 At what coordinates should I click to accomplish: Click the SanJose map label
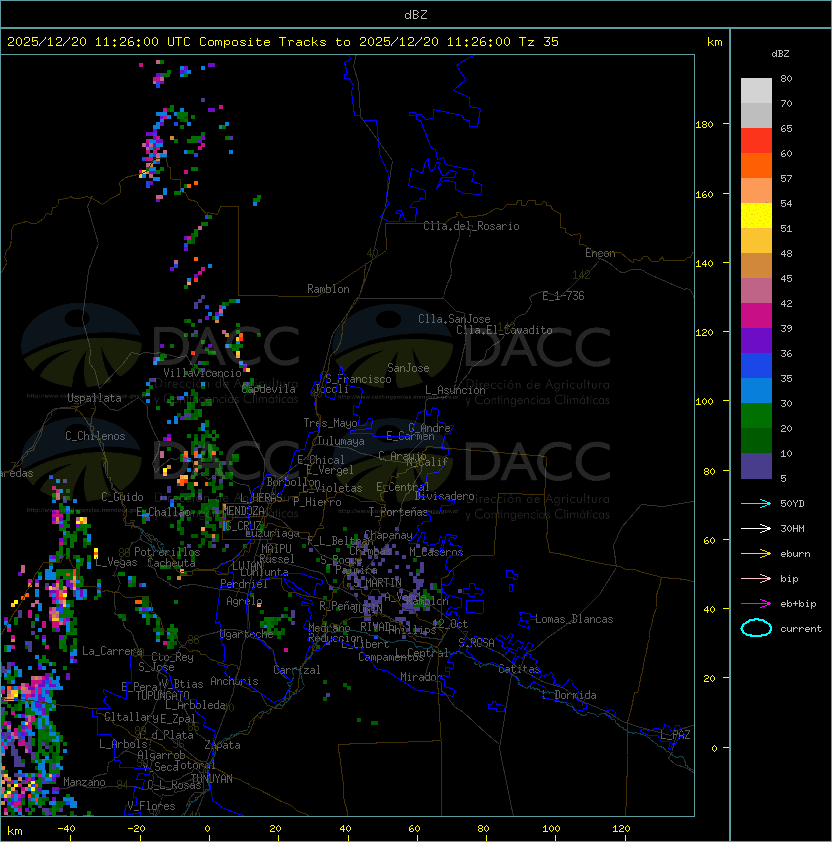[408, 368]
